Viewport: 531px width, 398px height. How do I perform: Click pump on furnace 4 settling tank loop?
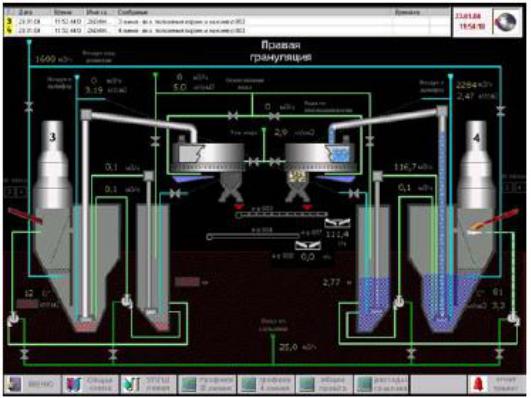point(400,301)
